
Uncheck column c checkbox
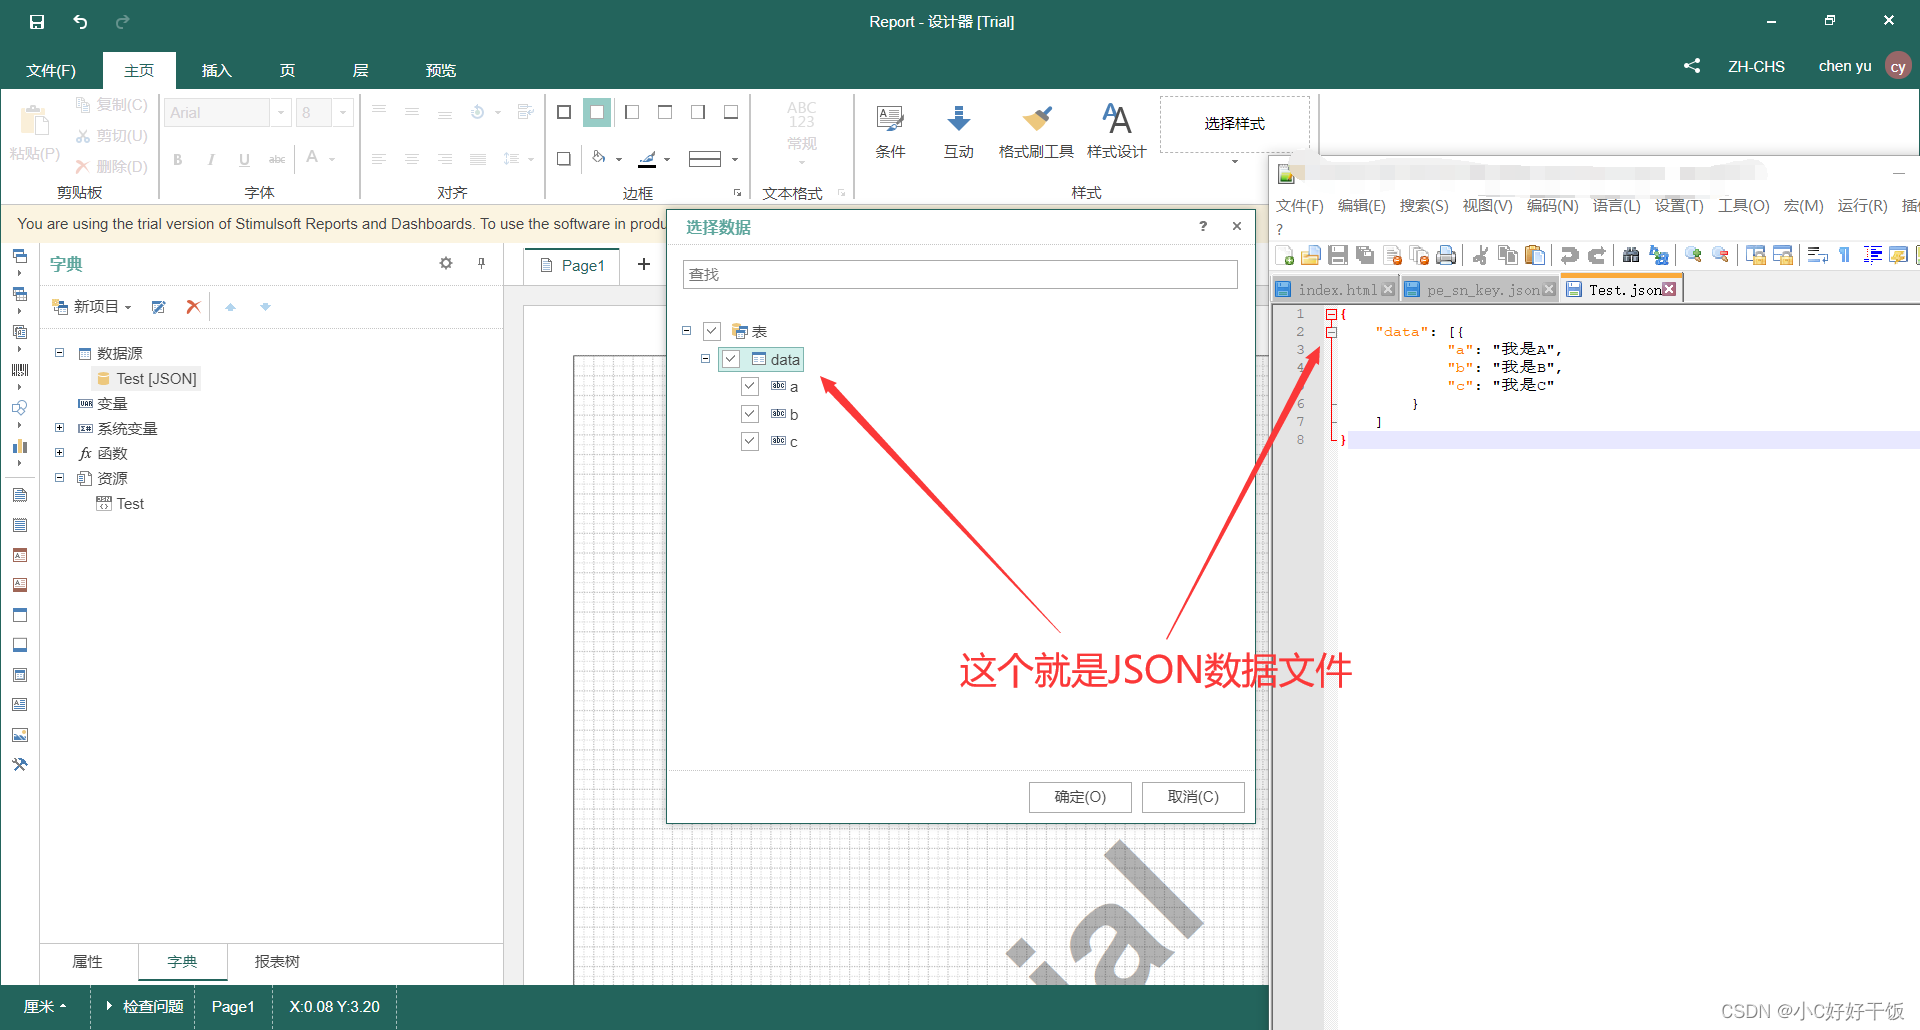click(x=750, y=441)
